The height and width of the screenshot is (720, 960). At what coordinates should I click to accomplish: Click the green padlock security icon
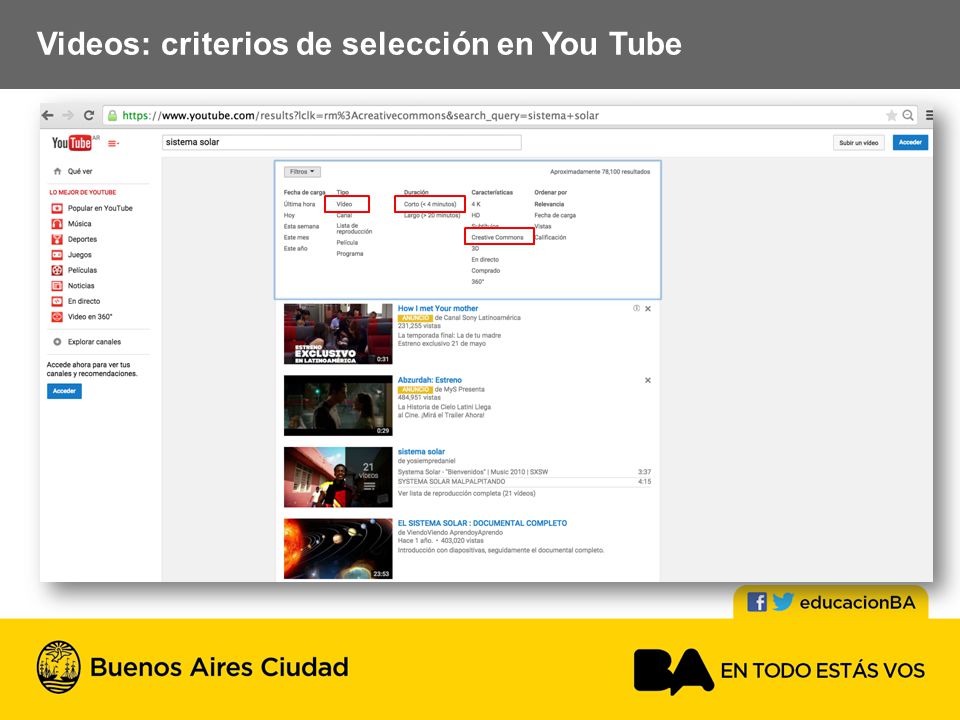coord(112,115)
